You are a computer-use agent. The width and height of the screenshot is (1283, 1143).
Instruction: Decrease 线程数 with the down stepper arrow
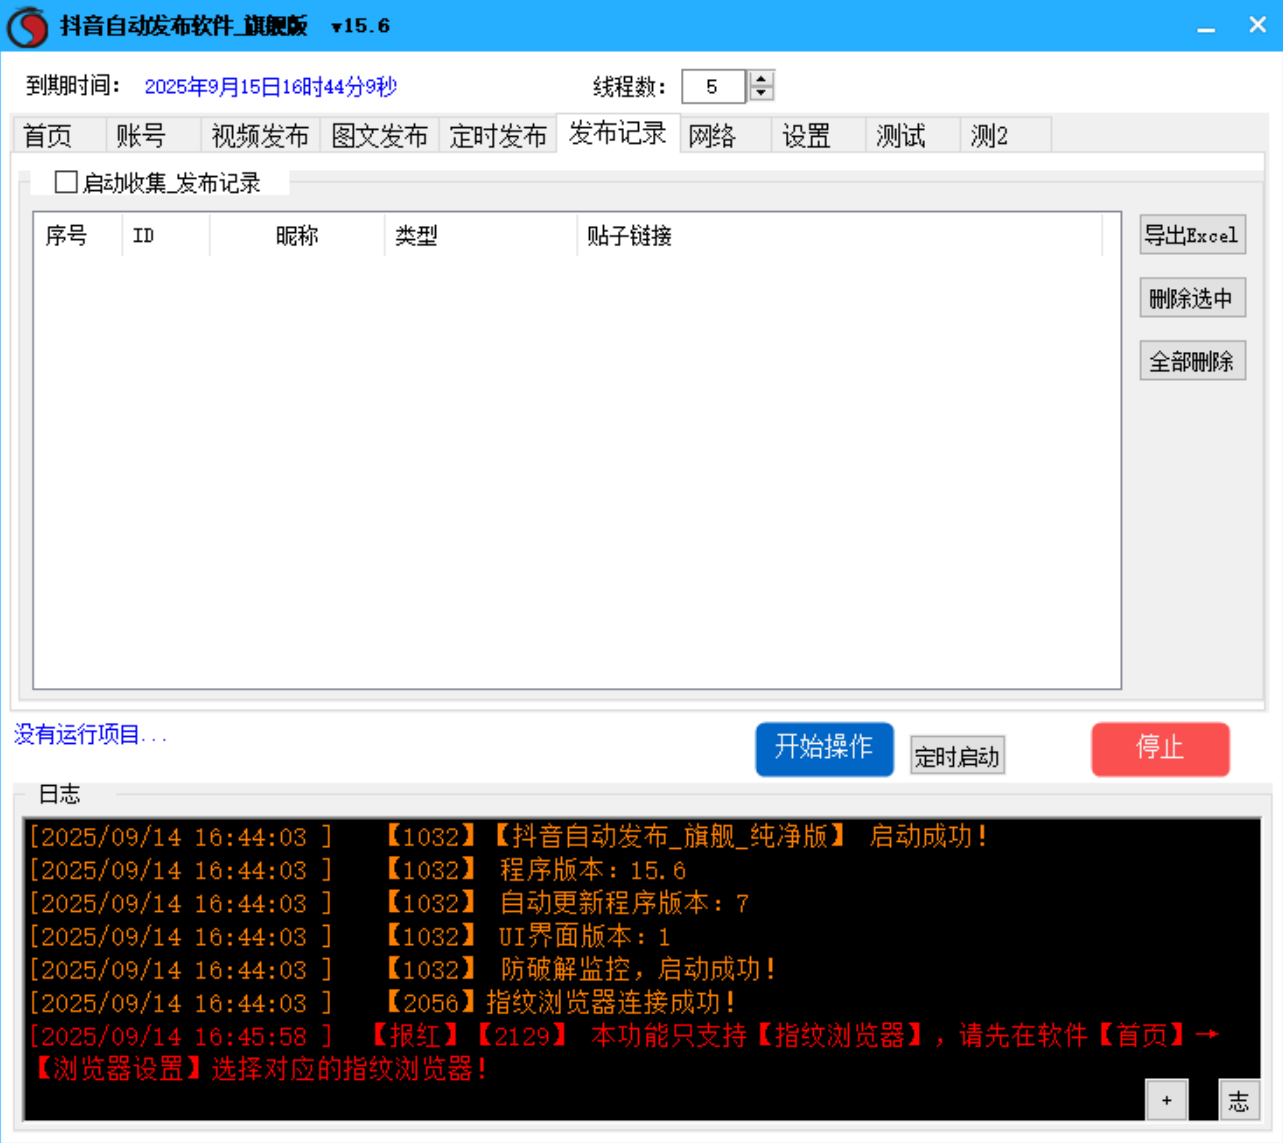tap(759, 94)
